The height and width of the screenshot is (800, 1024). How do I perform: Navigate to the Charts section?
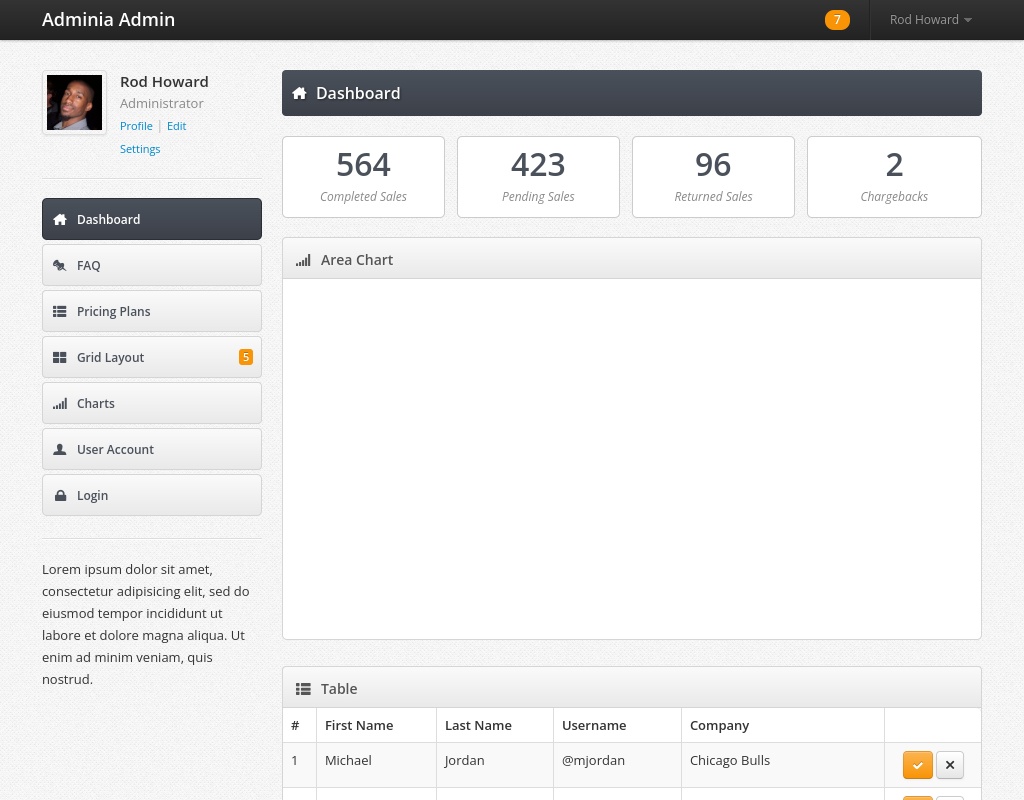point(152,403)
